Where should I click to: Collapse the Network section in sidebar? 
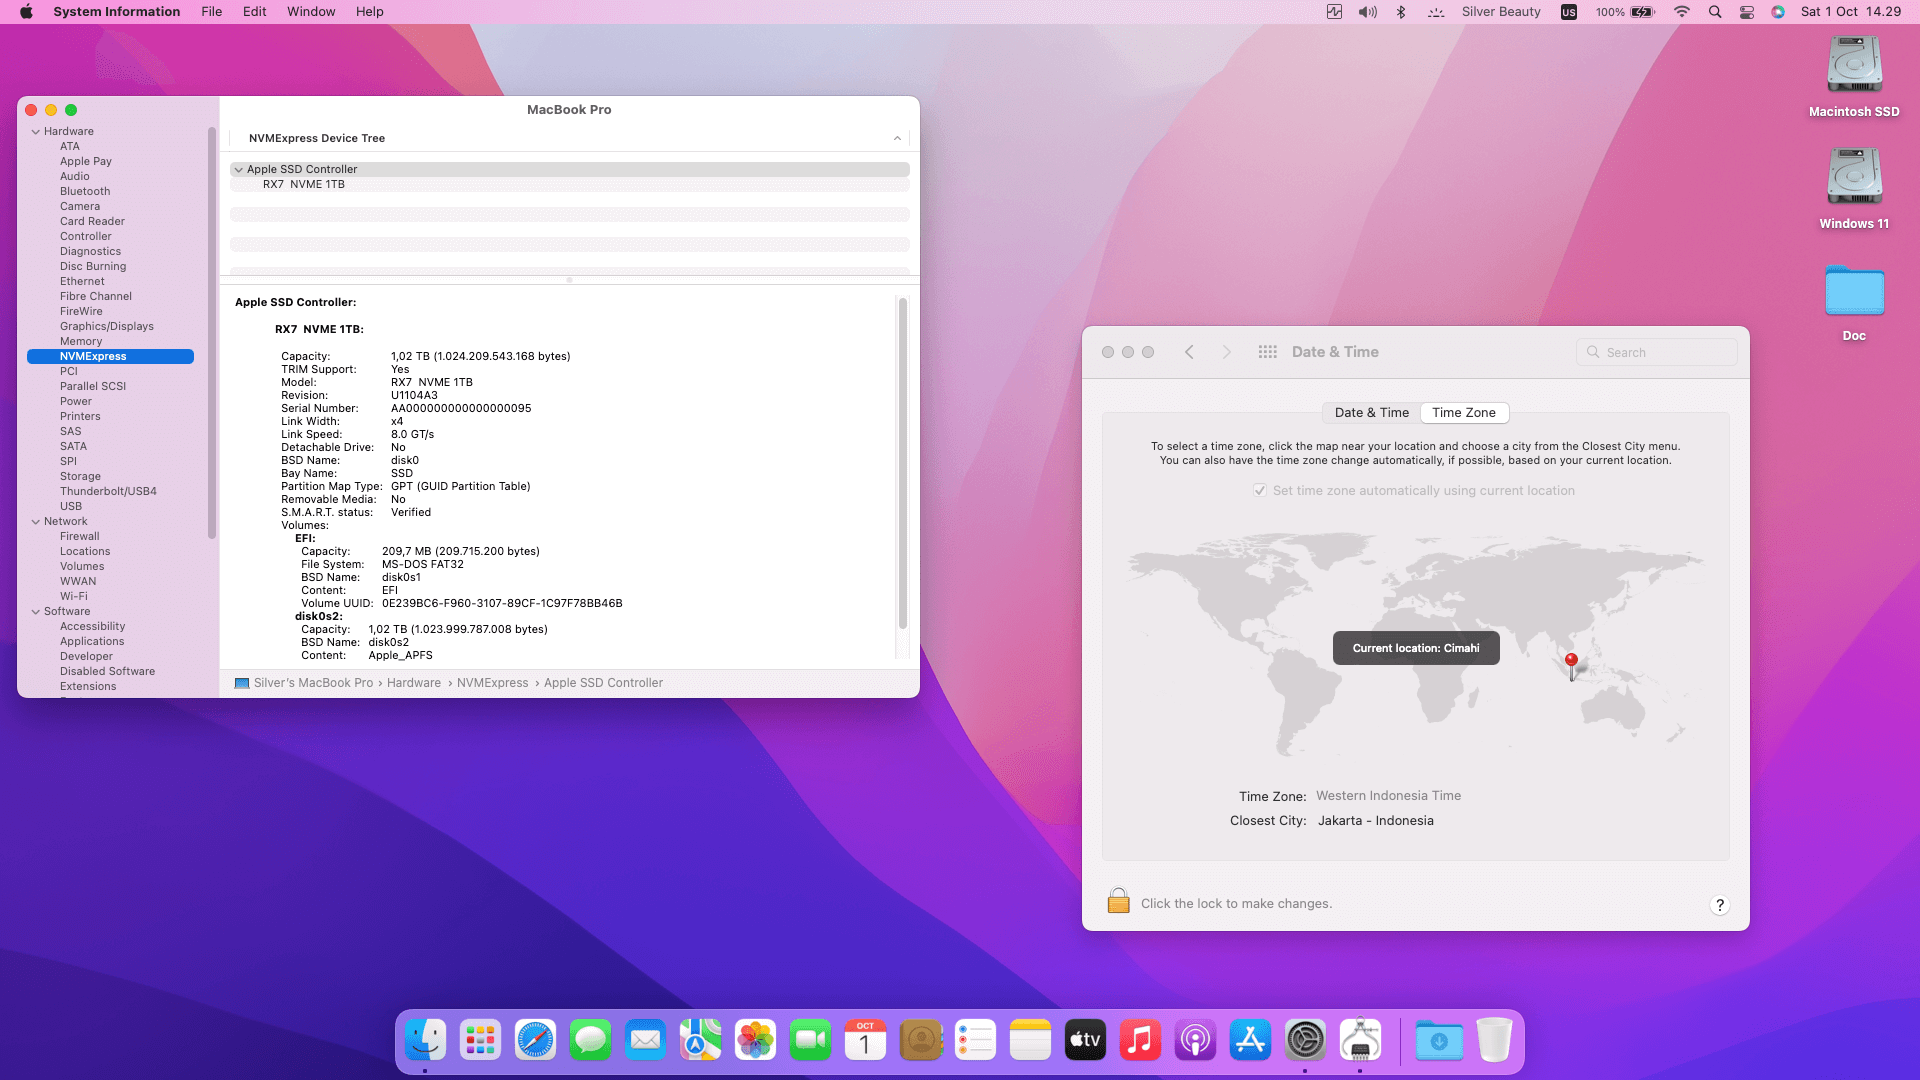click(36, 521)
